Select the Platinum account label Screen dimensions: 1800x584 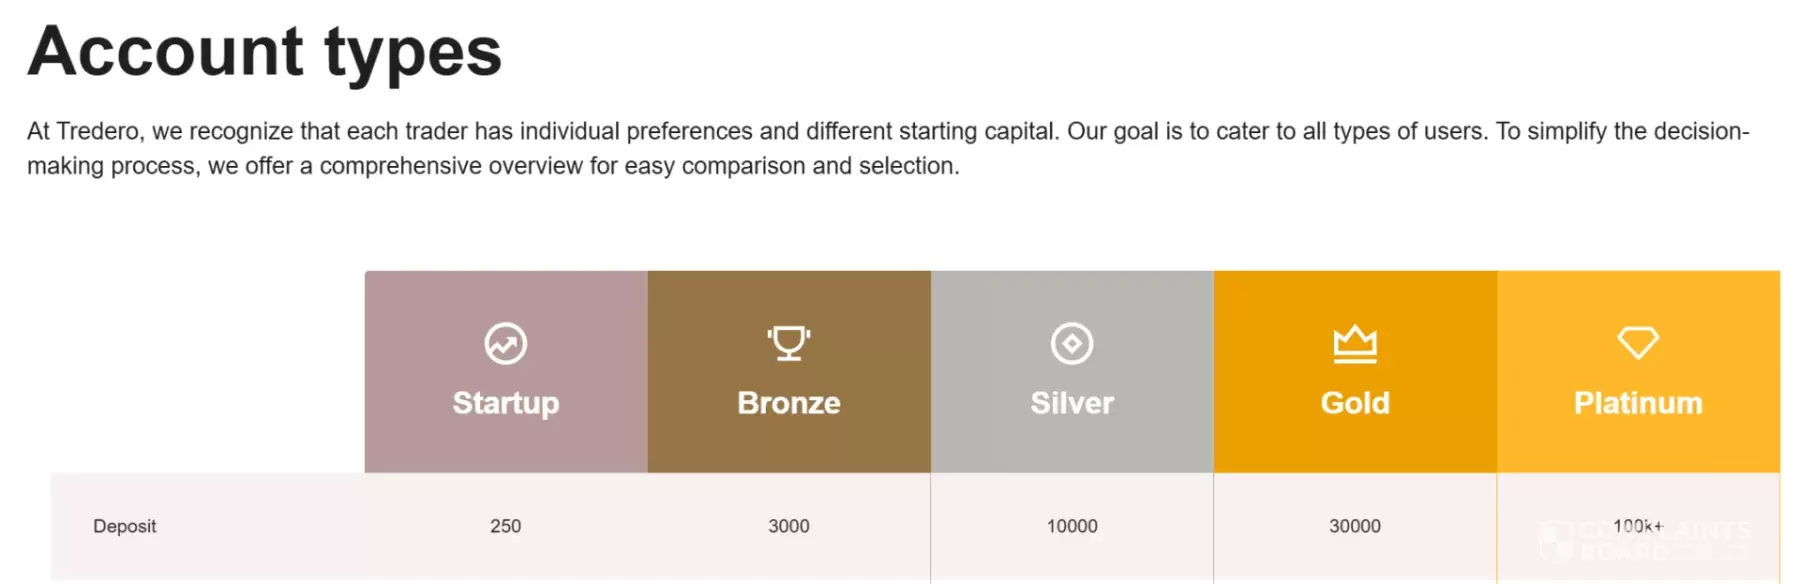(x=1638, y=403)
